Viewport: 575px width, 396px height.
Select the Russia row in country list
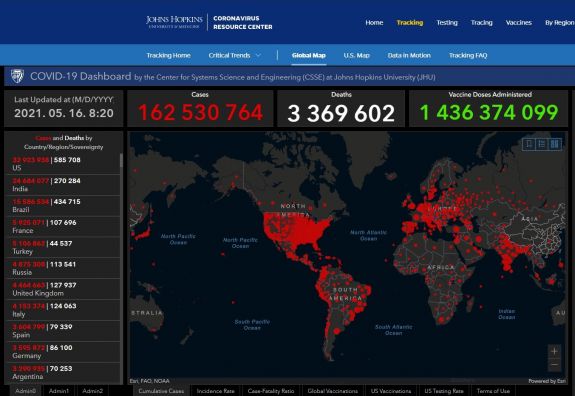[63, 268]
